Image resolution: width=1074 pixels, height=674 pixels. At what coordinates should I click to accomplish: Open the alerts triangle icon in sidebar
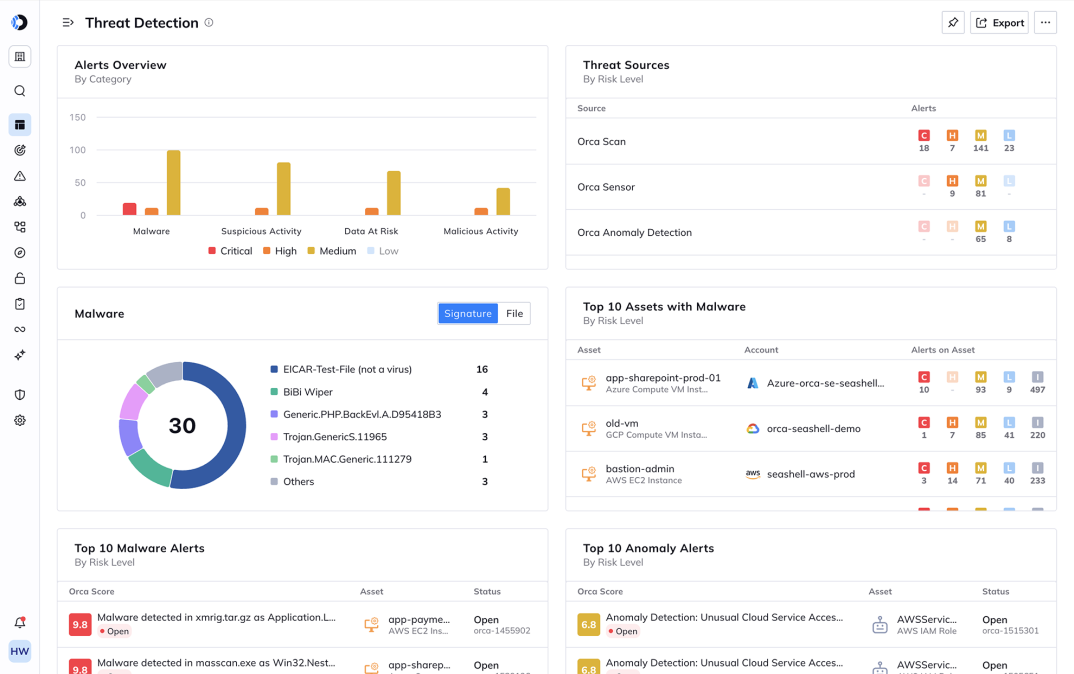20,176
